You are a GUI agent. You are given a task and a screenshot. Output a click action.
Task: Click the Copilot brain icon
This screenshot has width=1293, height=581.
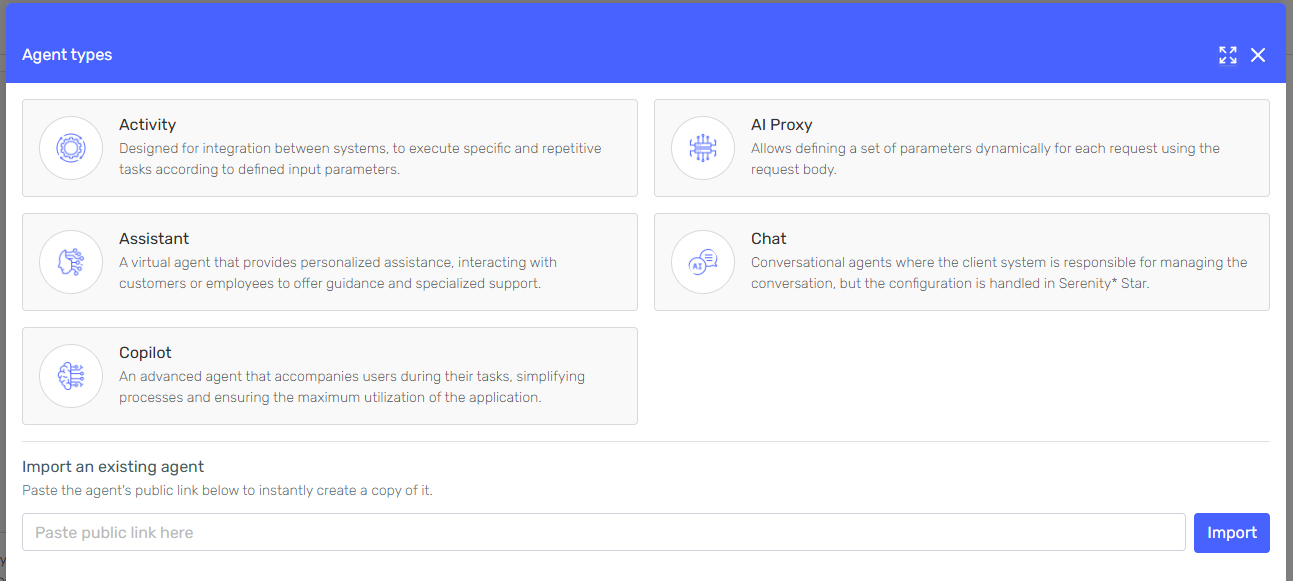(x=71, y=376)
